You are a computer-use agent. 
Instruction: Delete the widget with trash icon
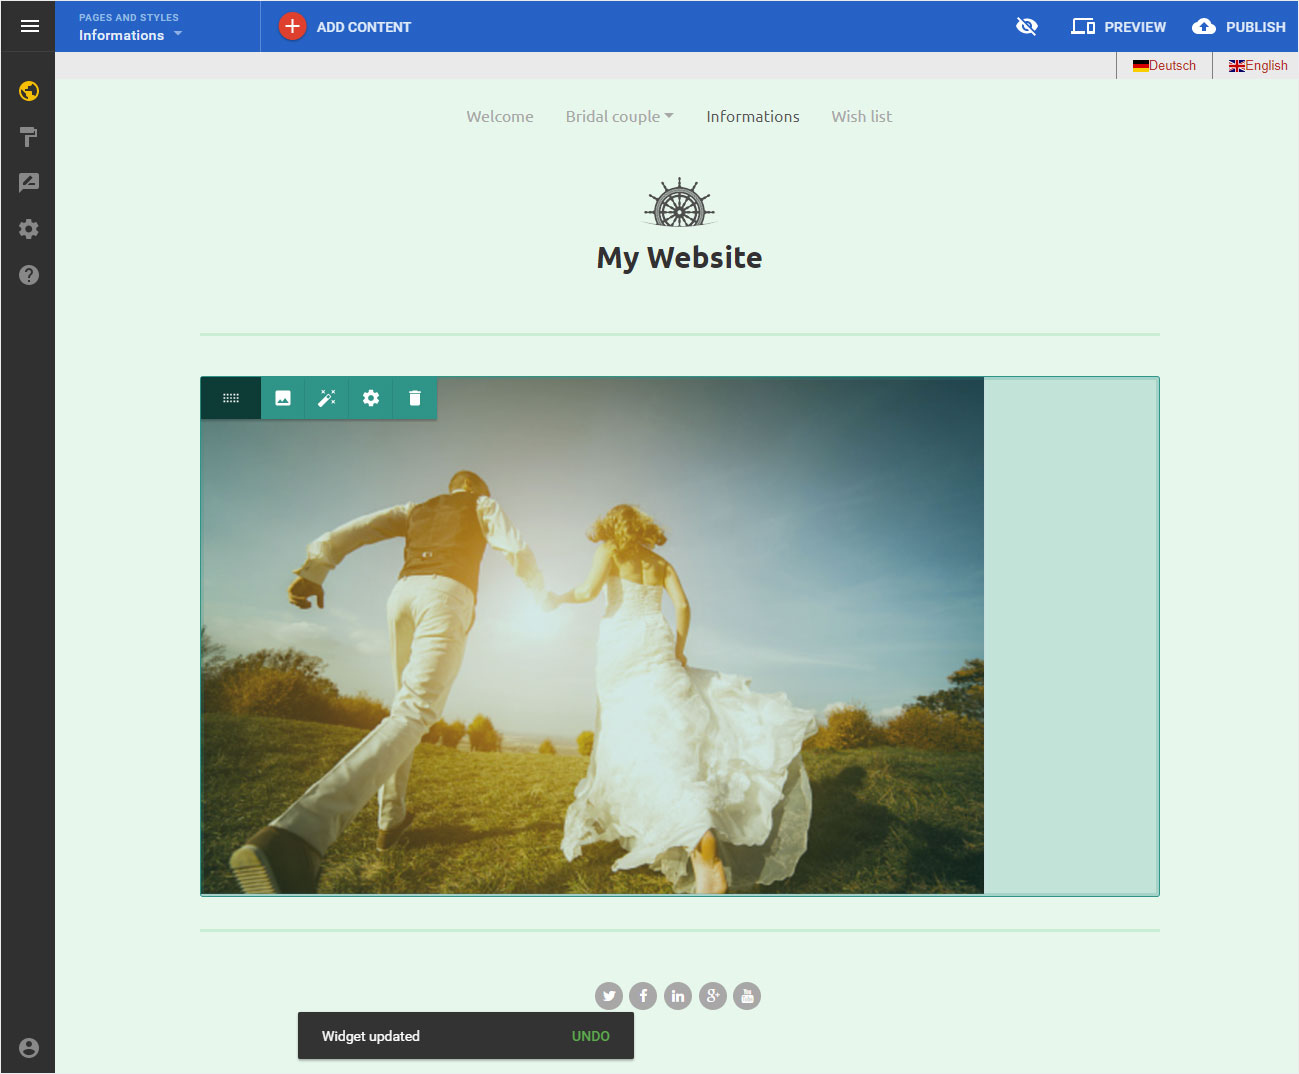[415, 398]
